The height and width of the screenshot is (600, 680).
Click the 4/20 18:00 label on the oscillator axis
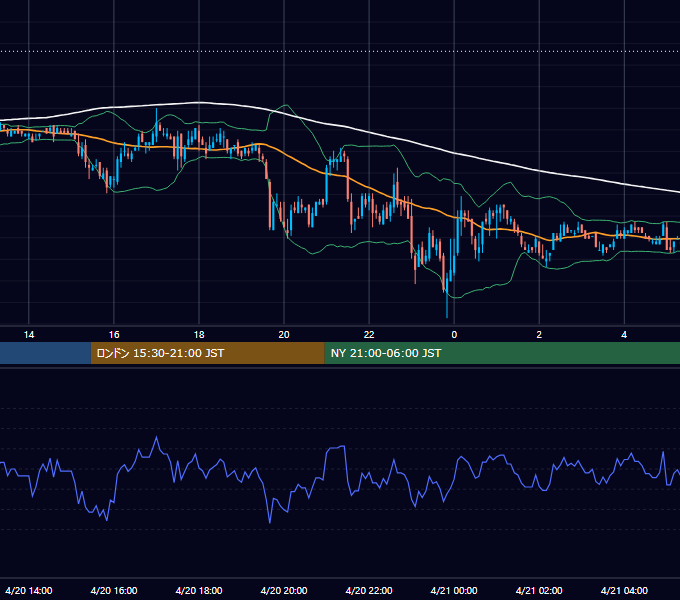(x=199, y=590)
